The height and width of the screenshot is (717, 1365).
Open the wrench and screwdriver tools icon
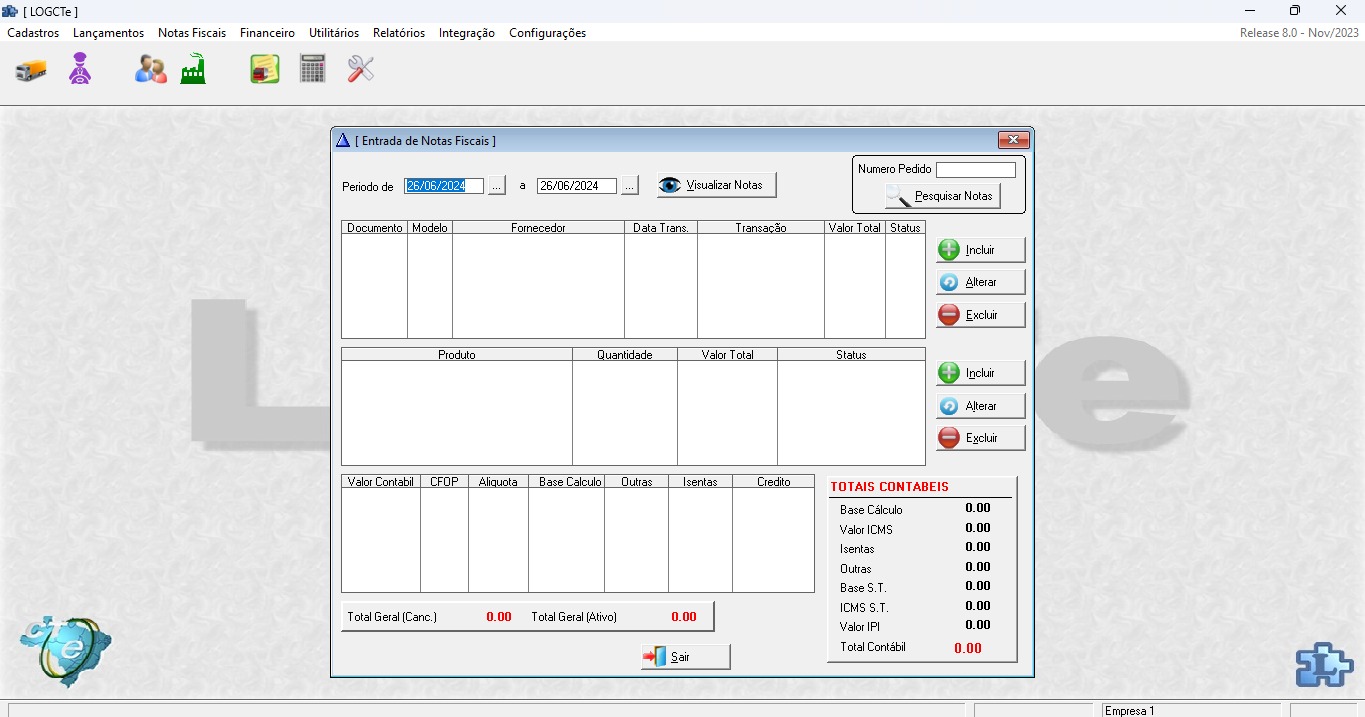click(361, 69)
